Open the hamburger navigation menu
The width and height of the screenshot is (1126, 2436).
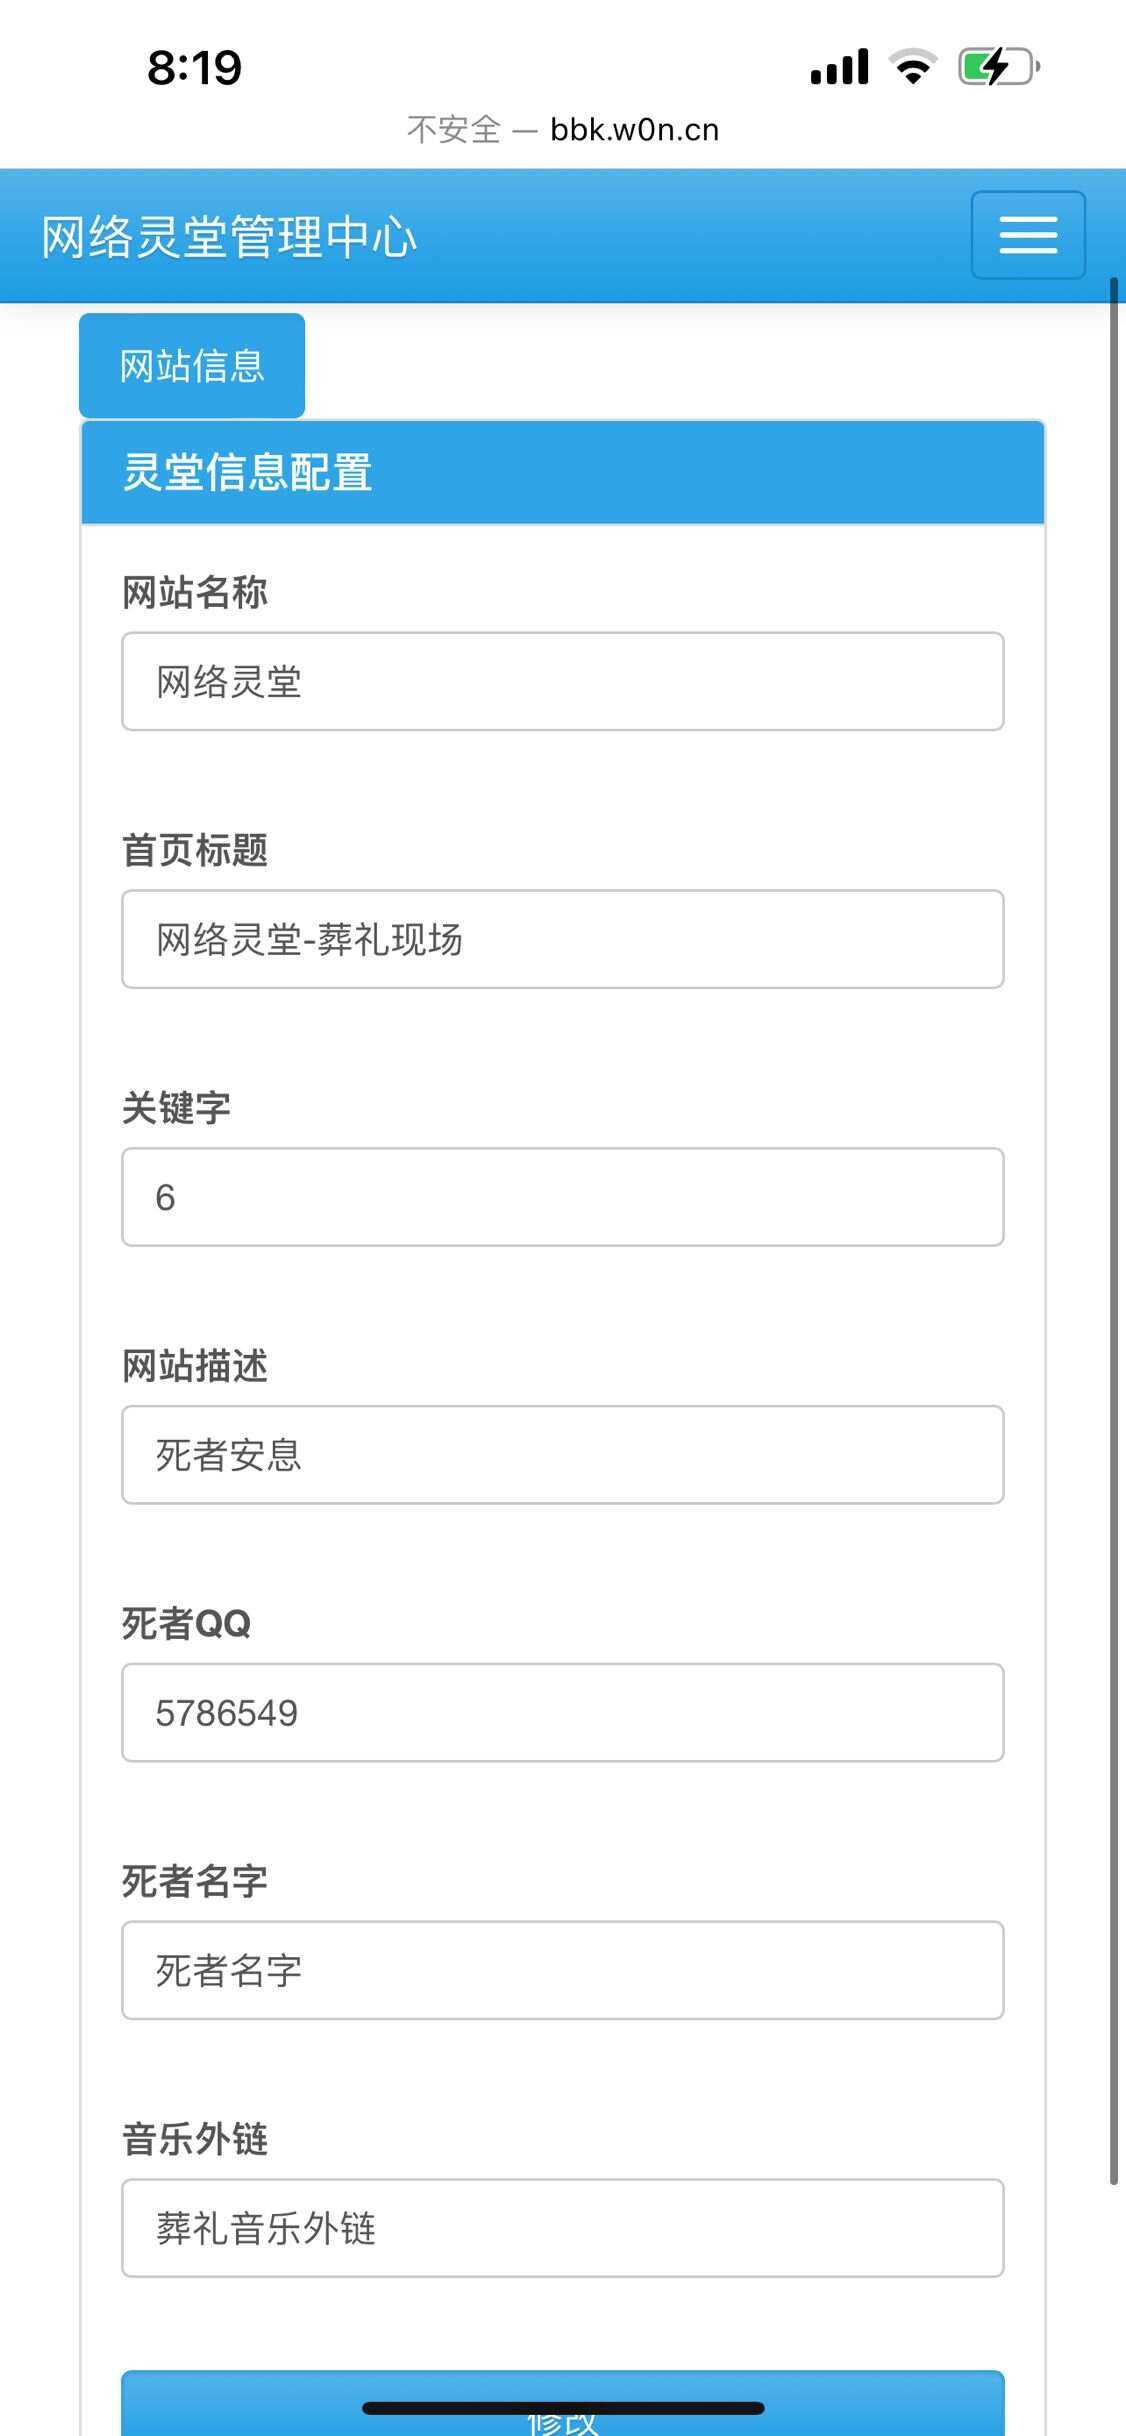tap(1028, 235)
